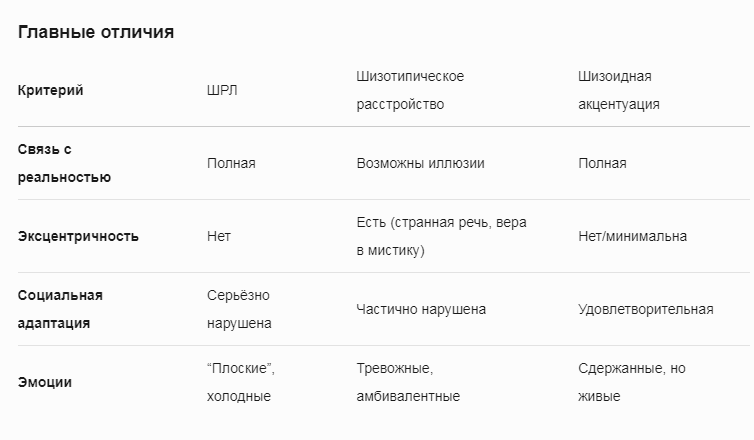Select the Серьёзно нарушена cell
The width and height of the screenshot is (754, 440).
click(x=239, y=309)
